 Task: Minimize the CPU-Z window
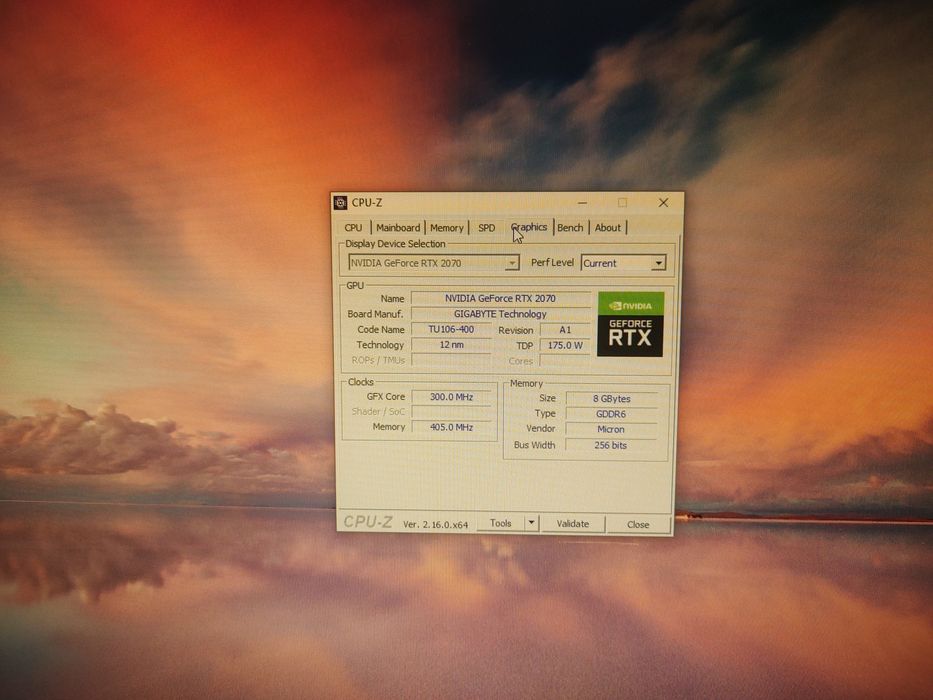pyautogui.click(x=583, y=203)
